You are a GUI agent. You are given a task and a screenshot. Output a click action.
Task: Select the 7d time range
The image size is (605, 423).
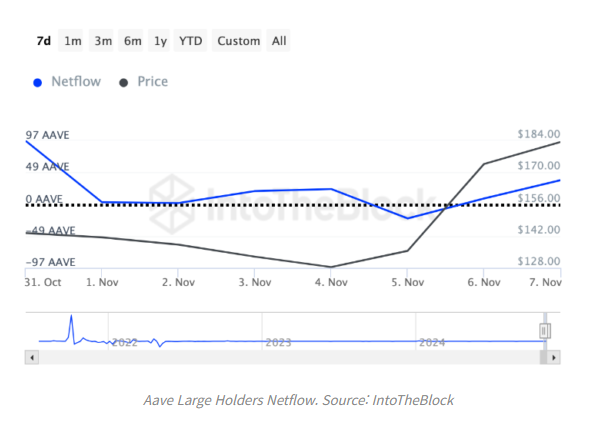point(43,41)
